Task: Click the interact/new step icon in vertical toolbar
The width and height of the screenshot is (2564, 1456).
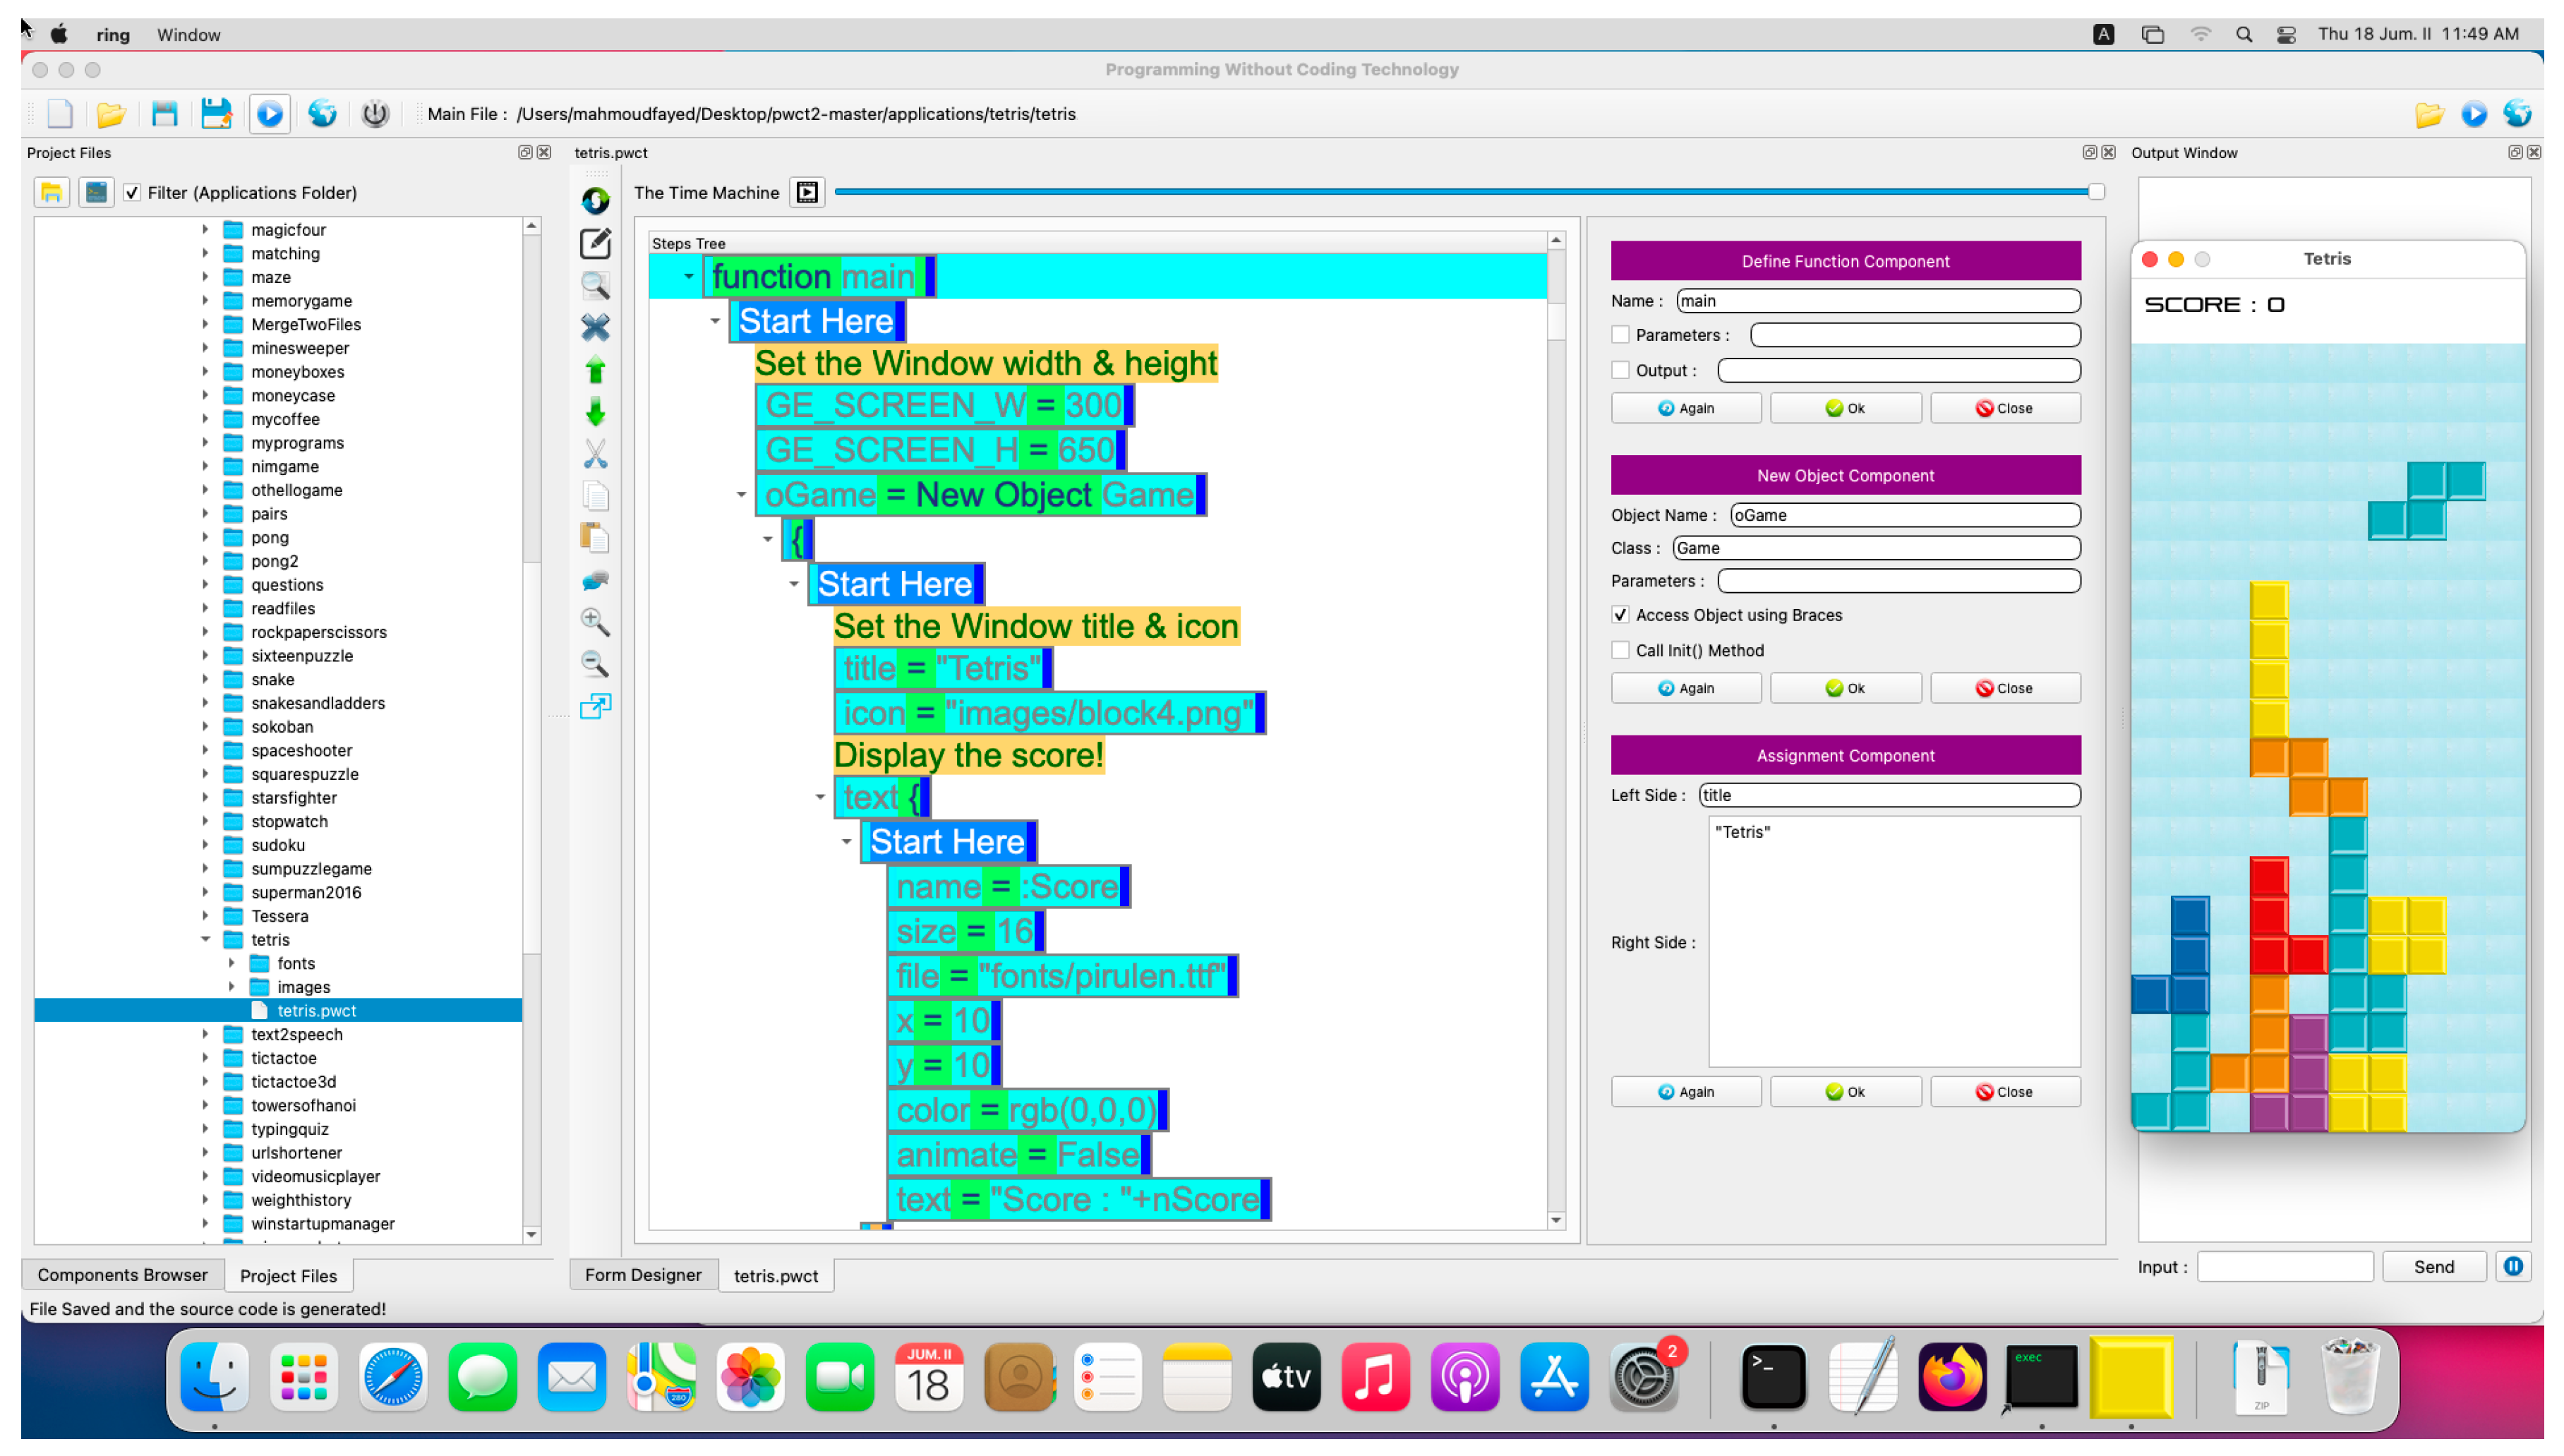Action: coord(596,201)
